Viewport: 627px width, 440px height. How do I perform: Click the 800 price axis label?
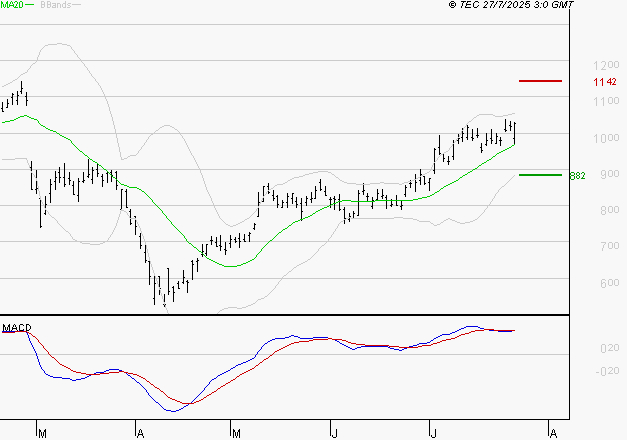coord(610,210)
